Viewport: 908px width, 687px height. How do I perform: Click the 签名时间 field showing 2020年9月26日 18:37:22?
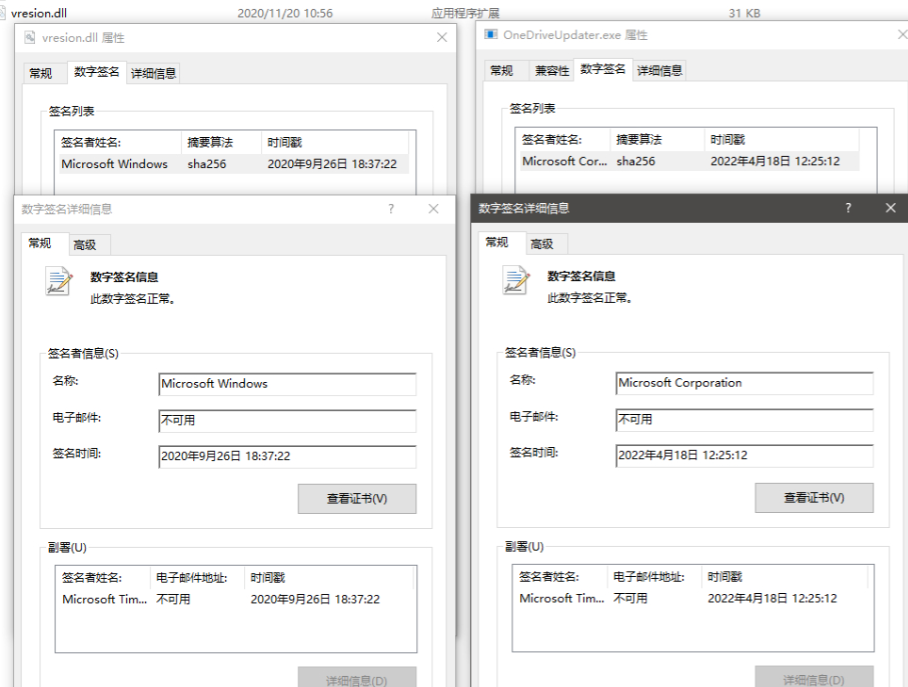point(287,456)
